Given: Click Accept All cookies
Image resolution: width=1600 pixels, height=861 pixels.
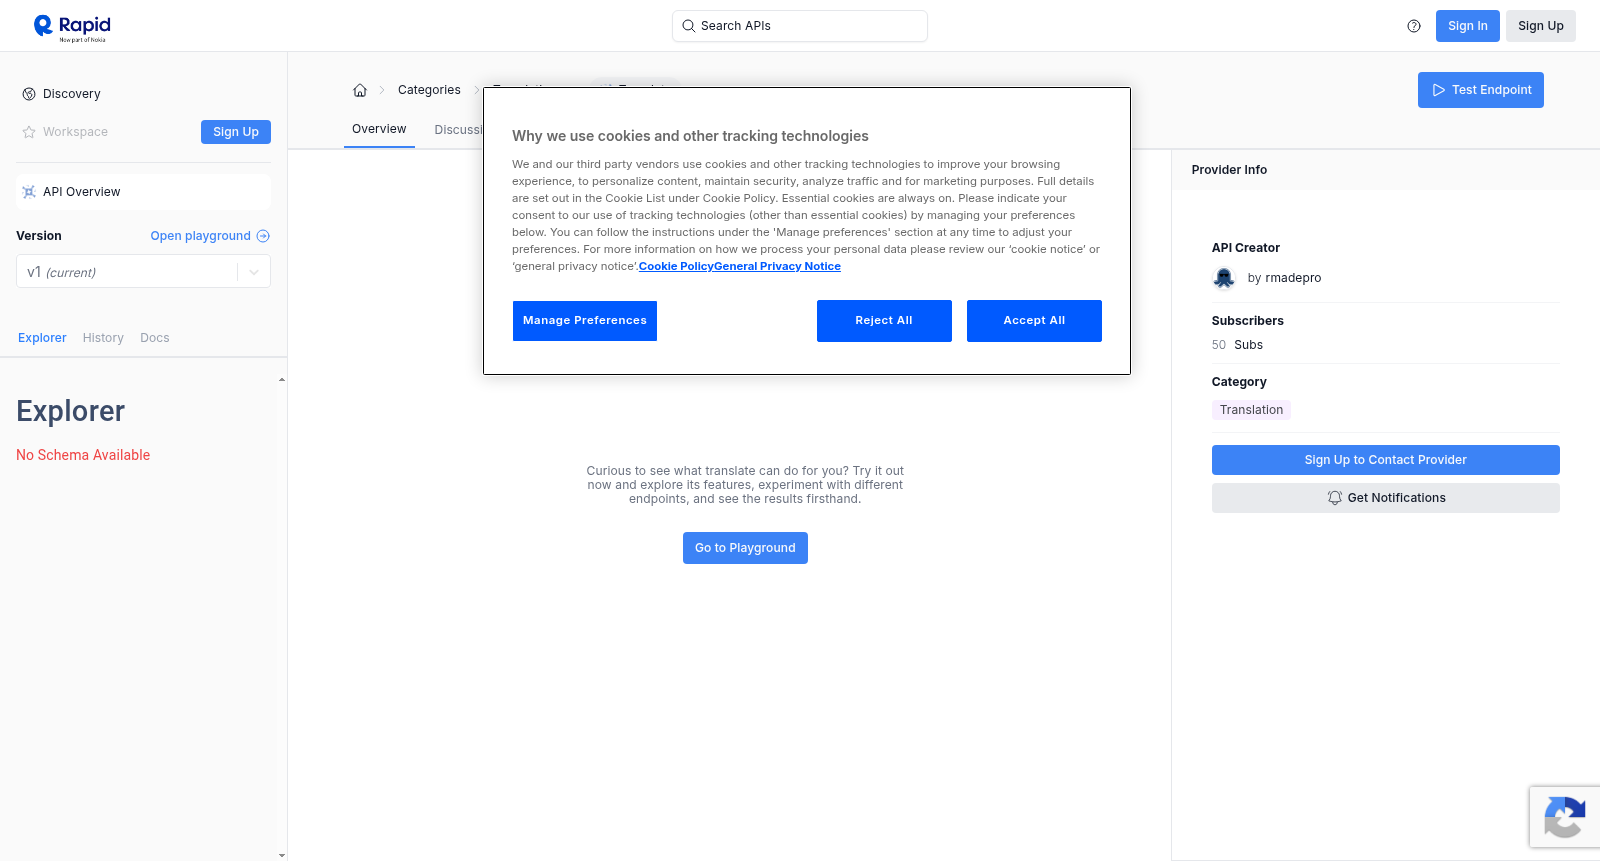Looking at the screenshot, I should [1034, 321].
